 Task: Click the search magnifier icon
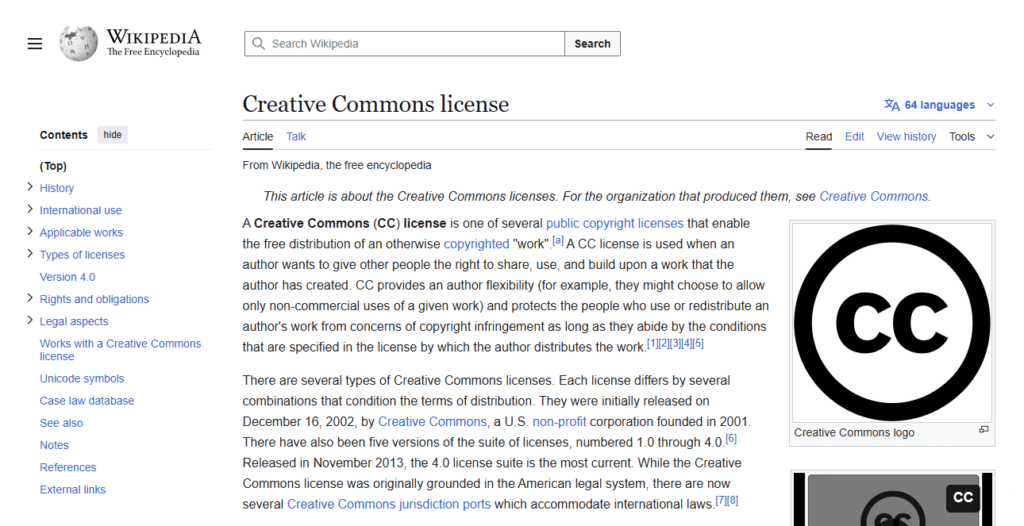pos(259,44)
